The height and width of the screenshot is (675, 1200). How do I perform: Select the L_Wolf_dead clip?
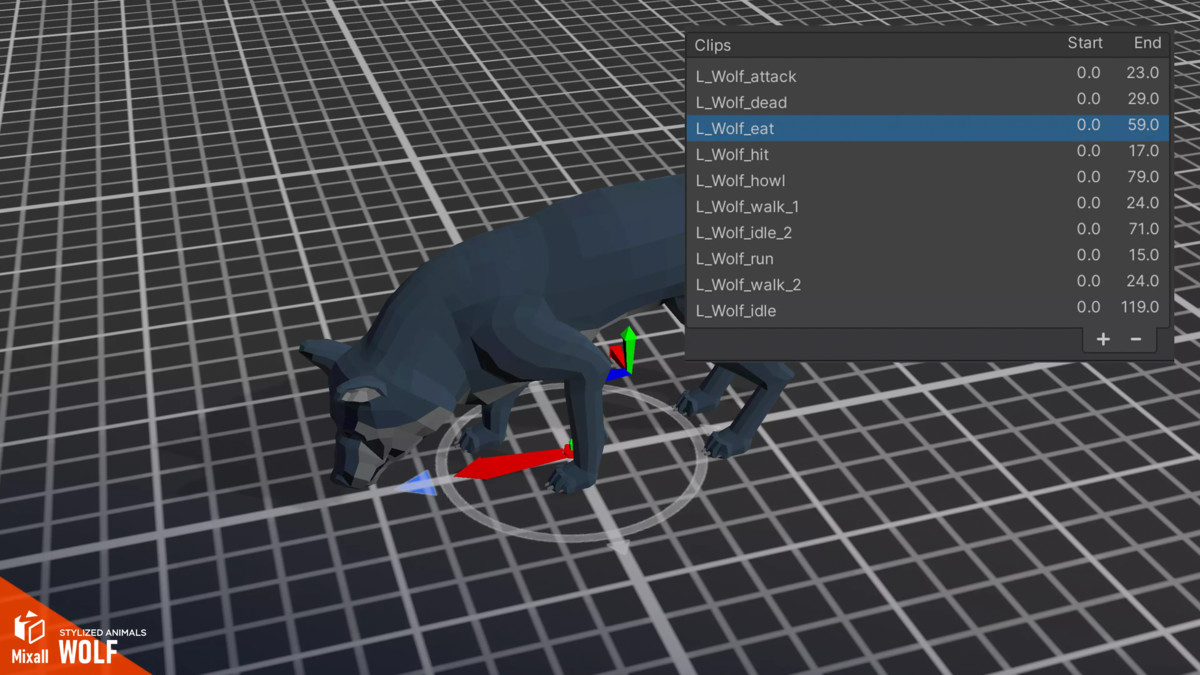(x=928, y=102)
